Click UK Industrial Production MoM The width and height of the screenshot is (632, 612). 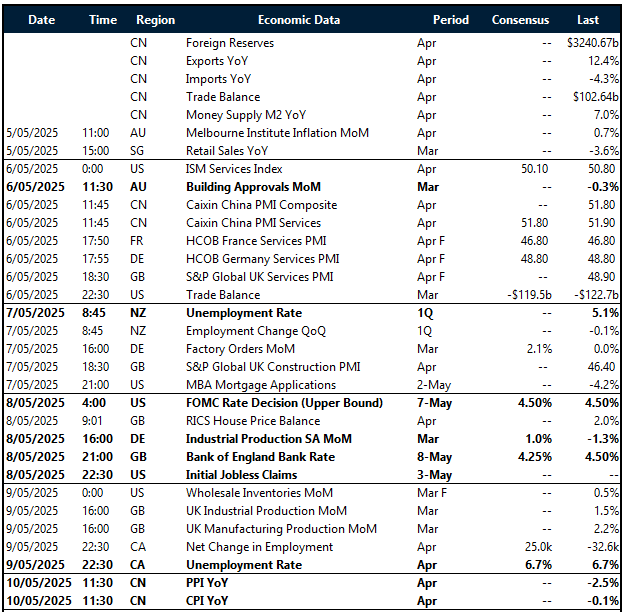point(266,511)
